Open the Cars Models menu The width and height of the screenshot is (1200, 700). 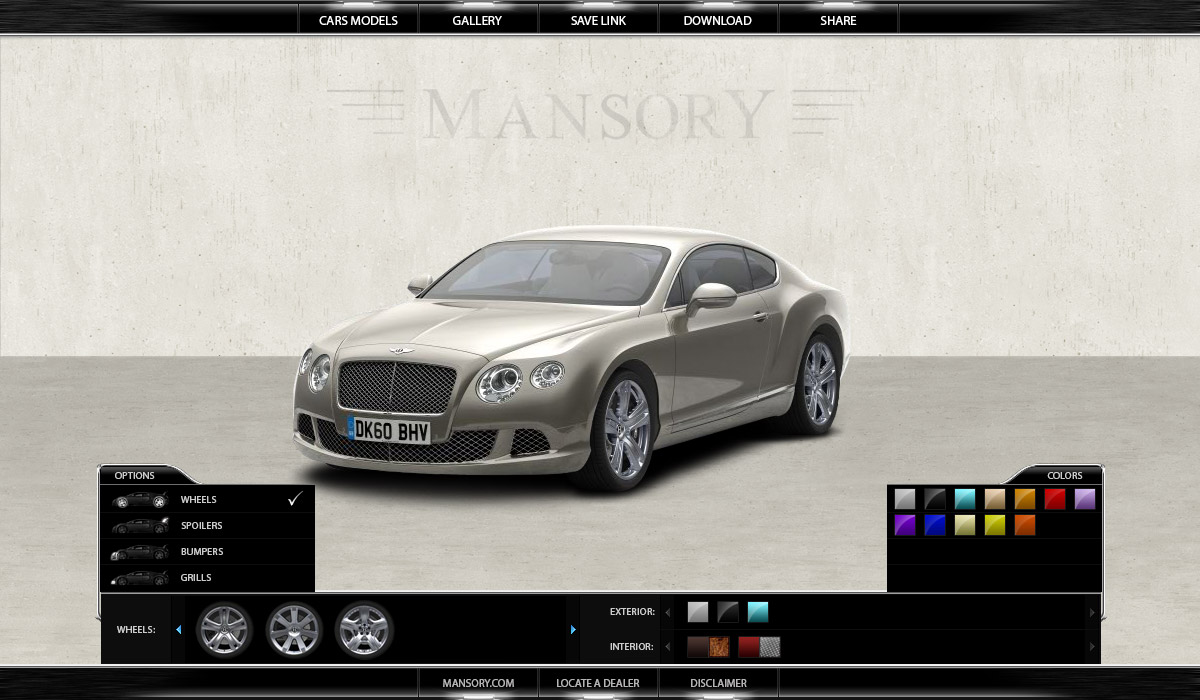point(358,20)
